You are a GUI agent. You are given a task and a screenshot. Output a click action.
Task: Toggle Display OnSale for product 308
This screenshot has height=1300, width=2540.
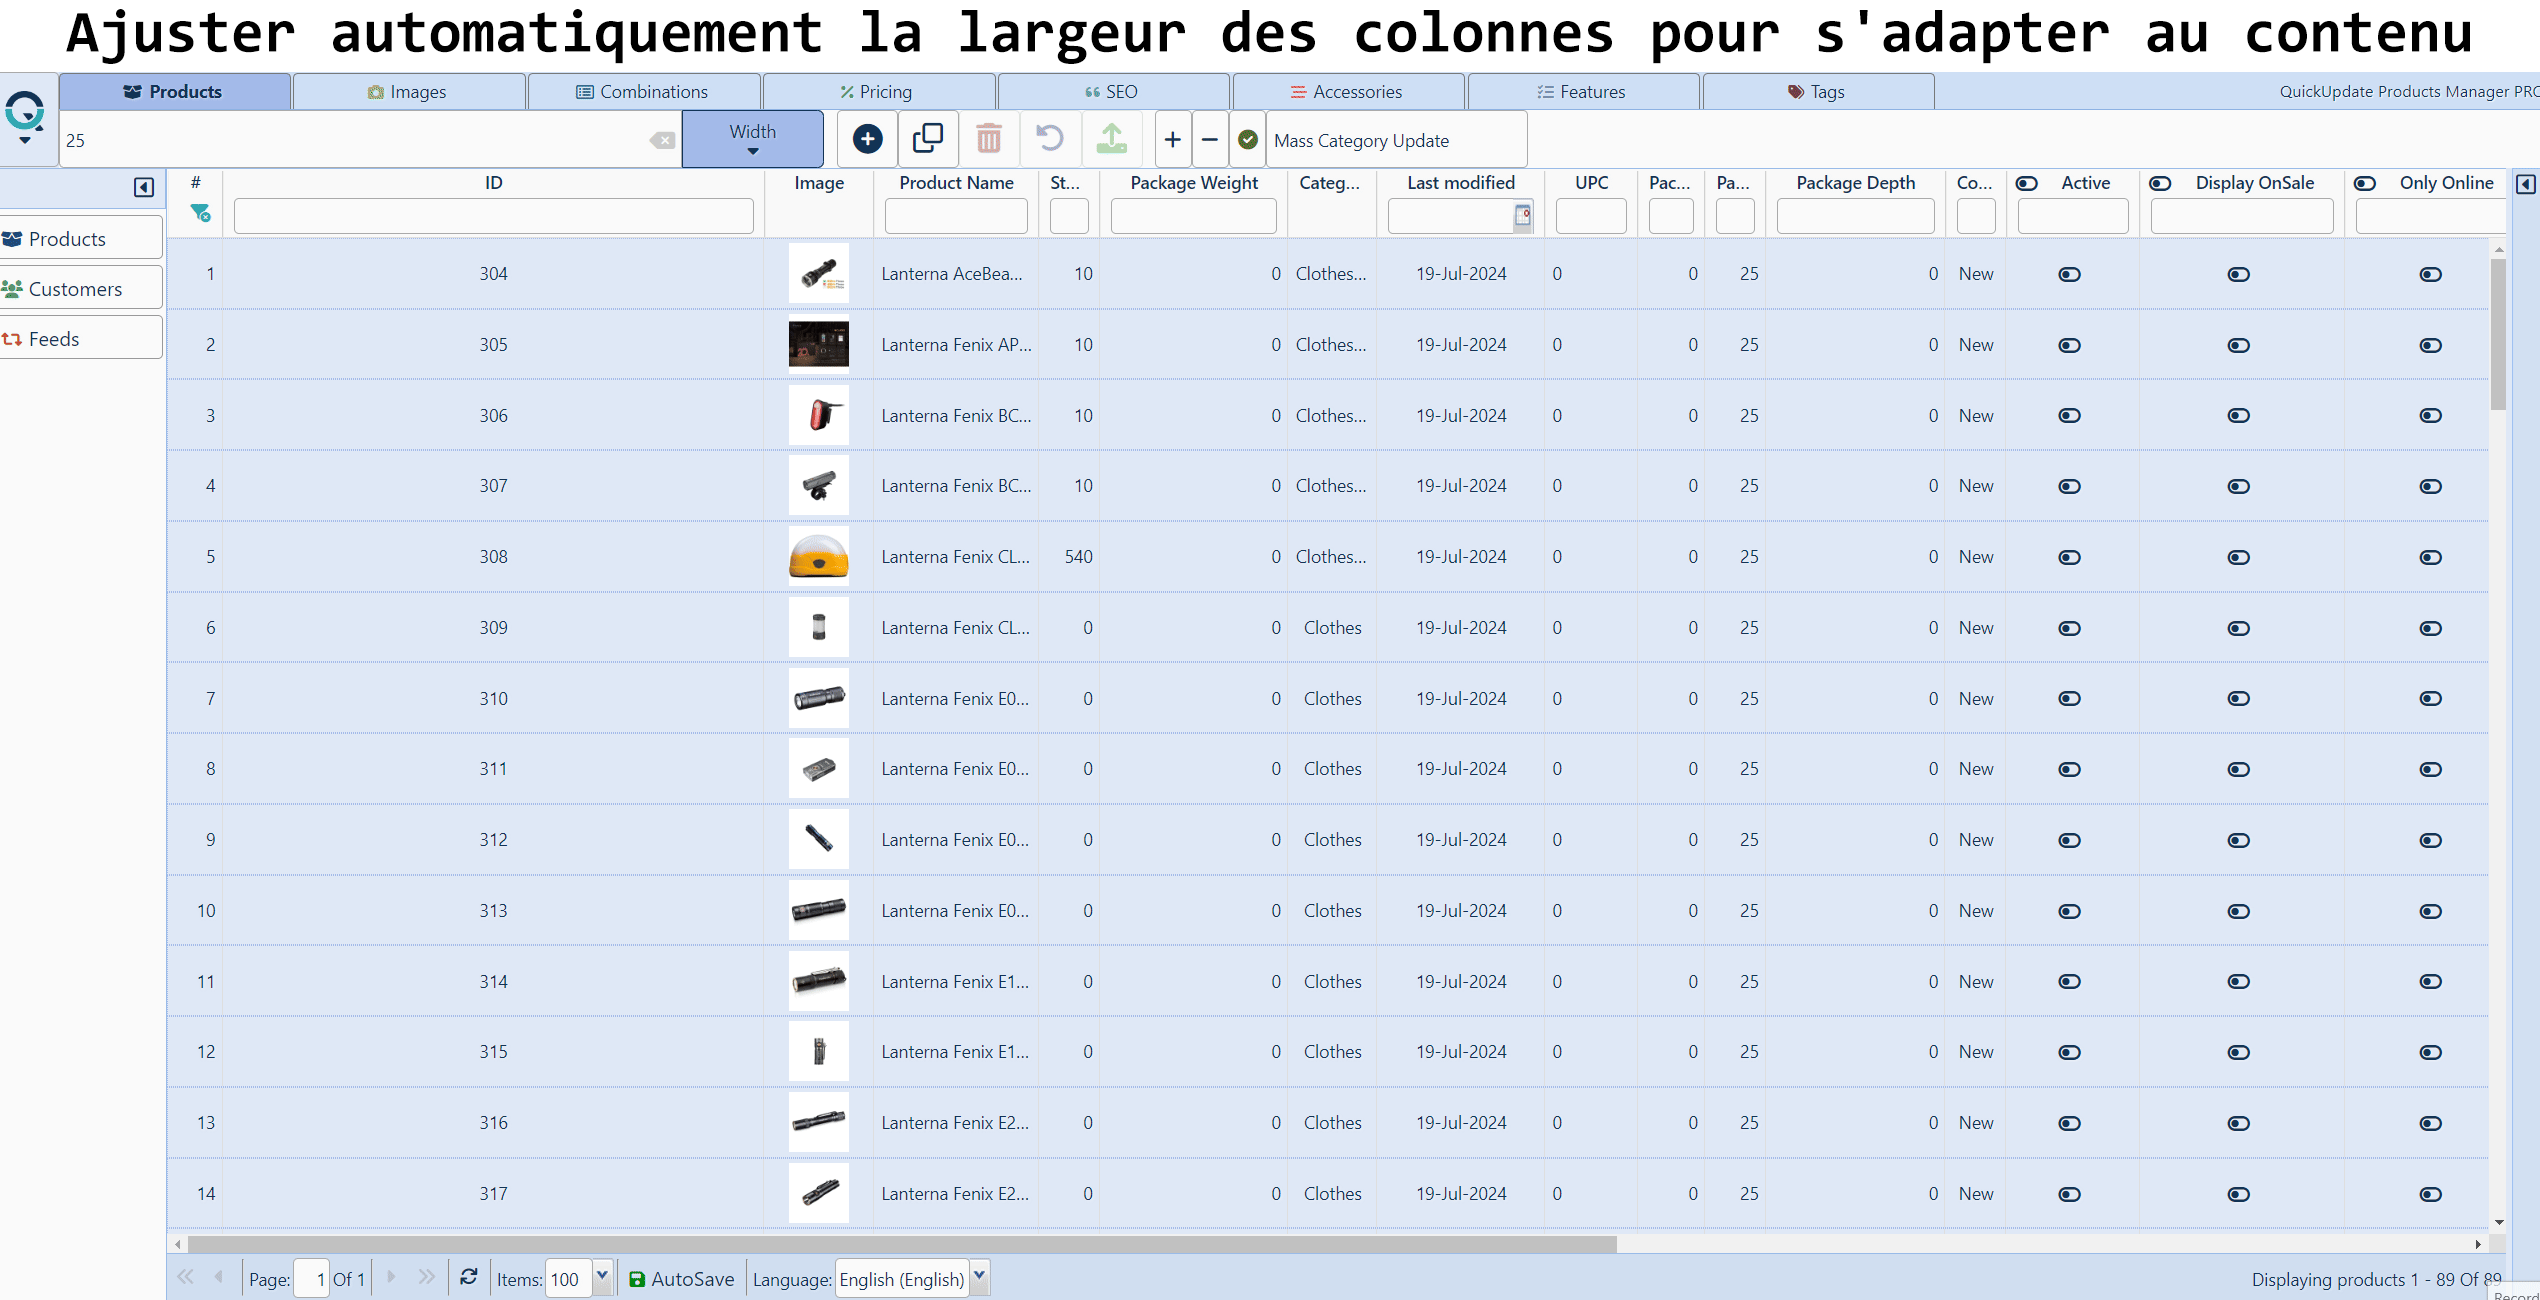pos(2238,557)
